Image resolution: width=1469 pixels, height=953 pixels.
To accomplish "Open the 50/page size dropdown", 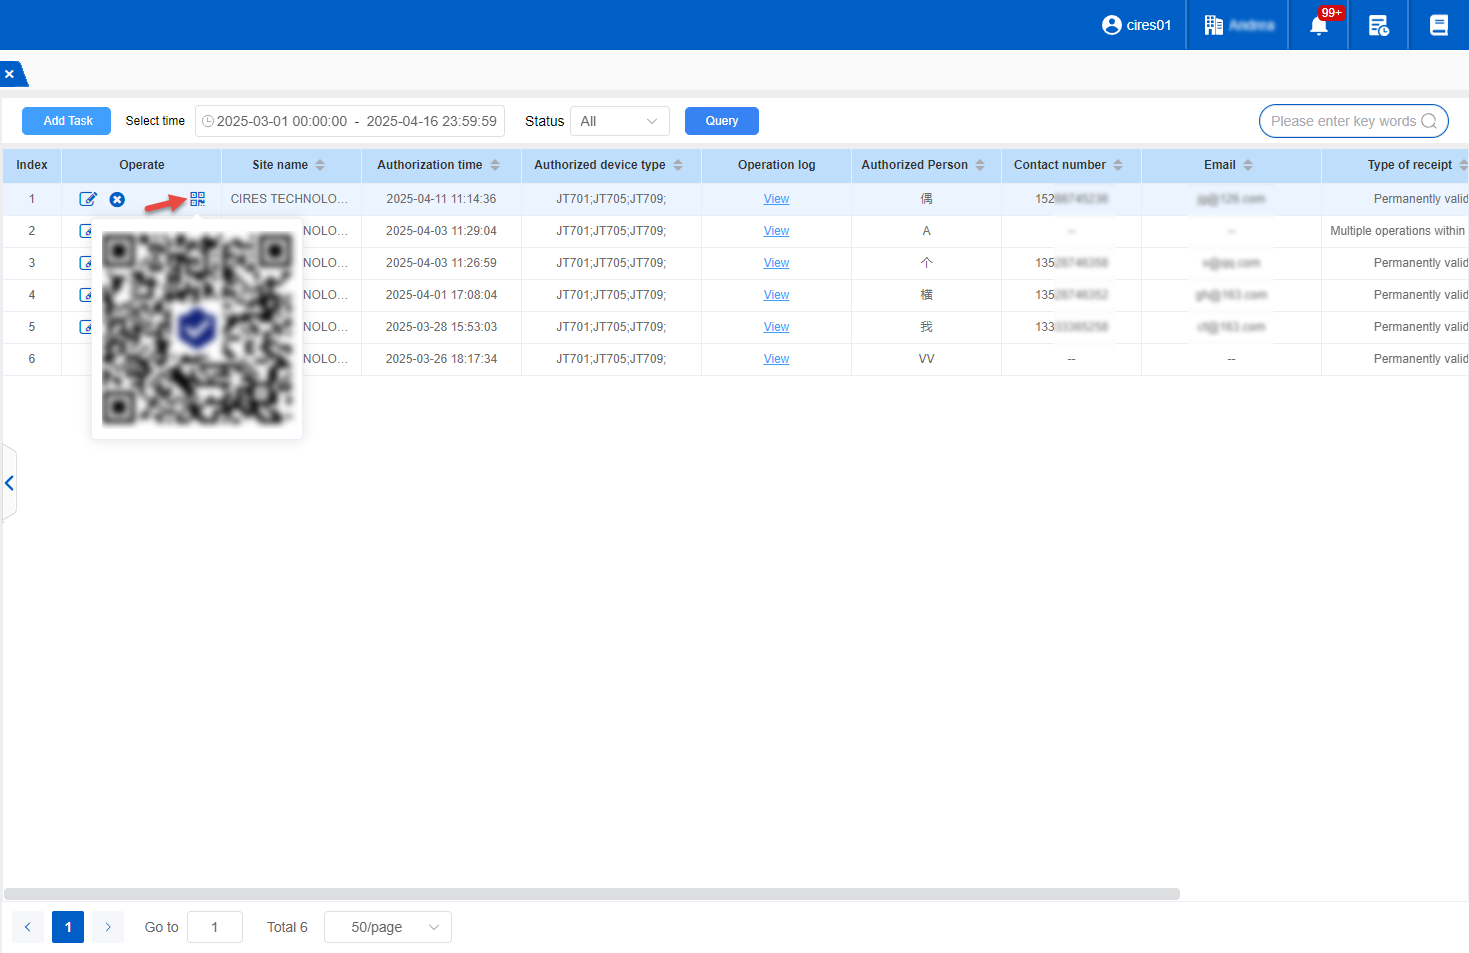I will click(388, 927).
